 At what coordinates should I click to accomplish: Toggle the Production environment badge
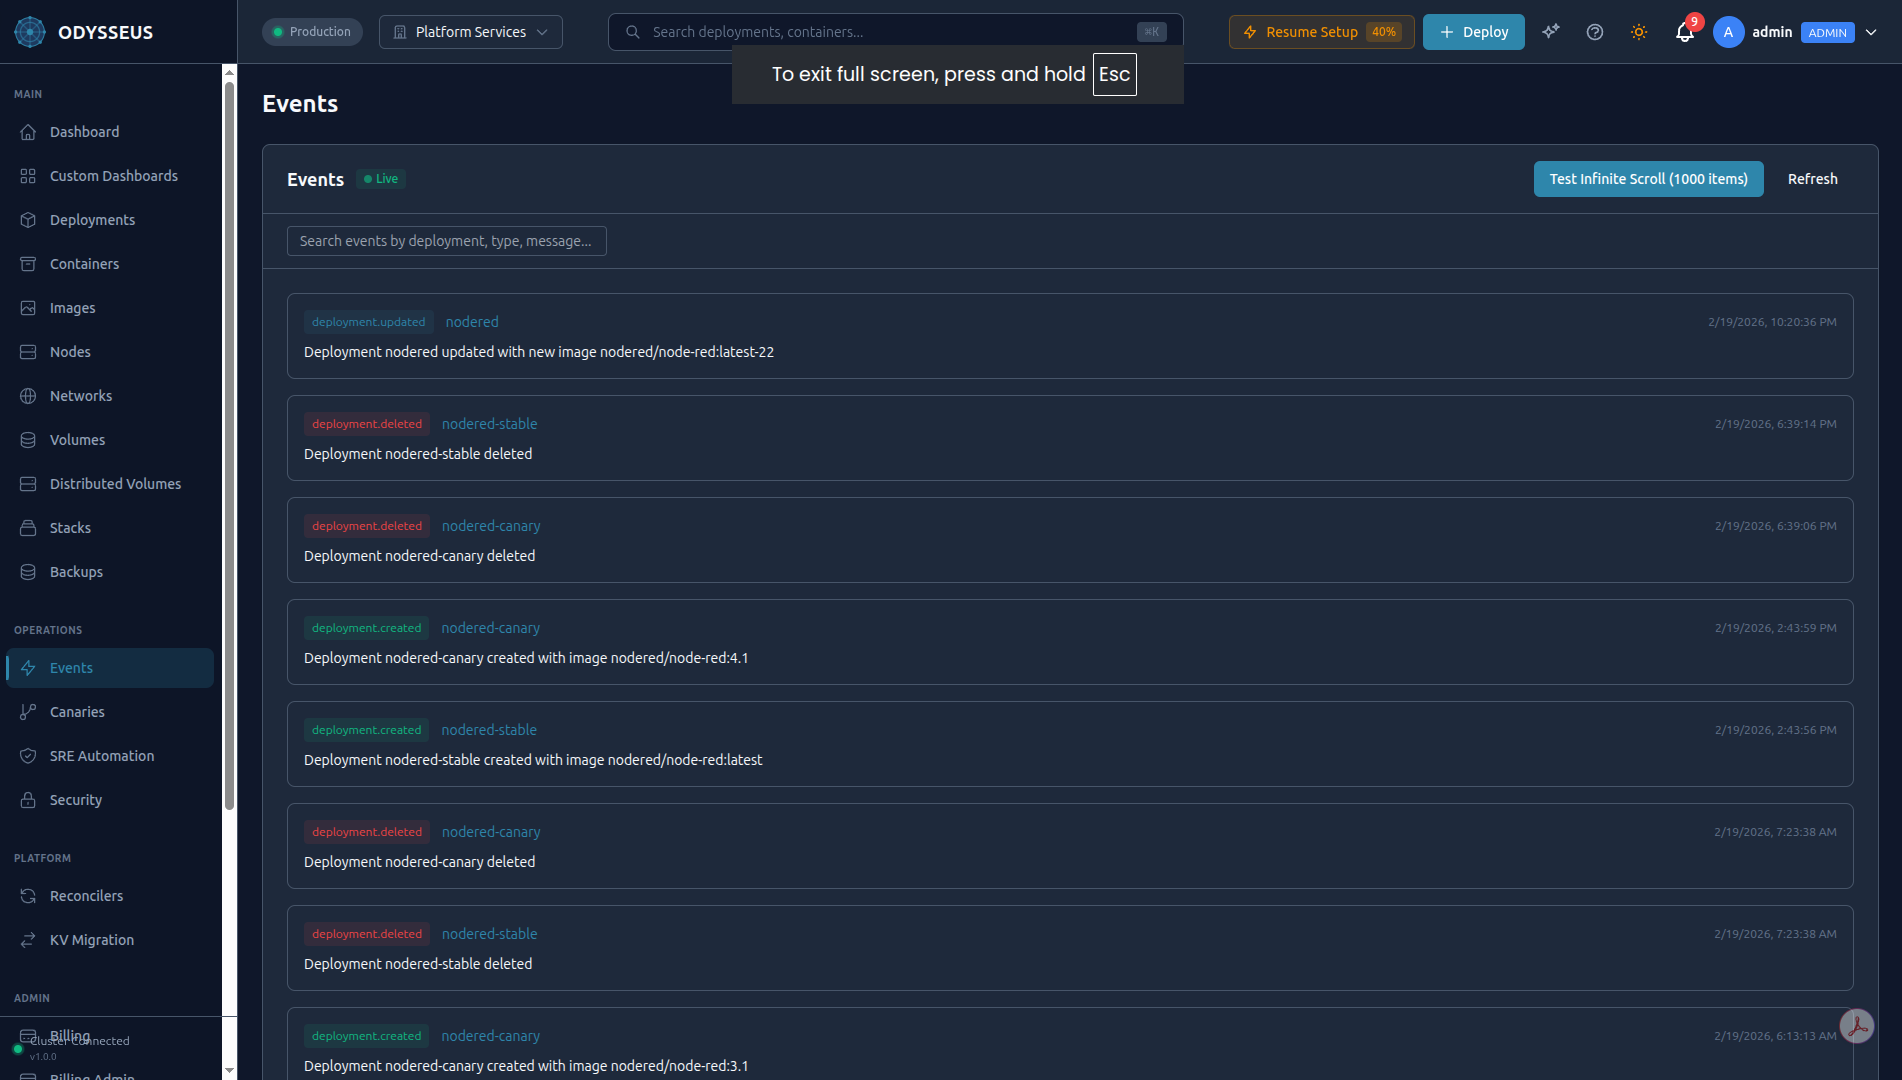point(312,31)
